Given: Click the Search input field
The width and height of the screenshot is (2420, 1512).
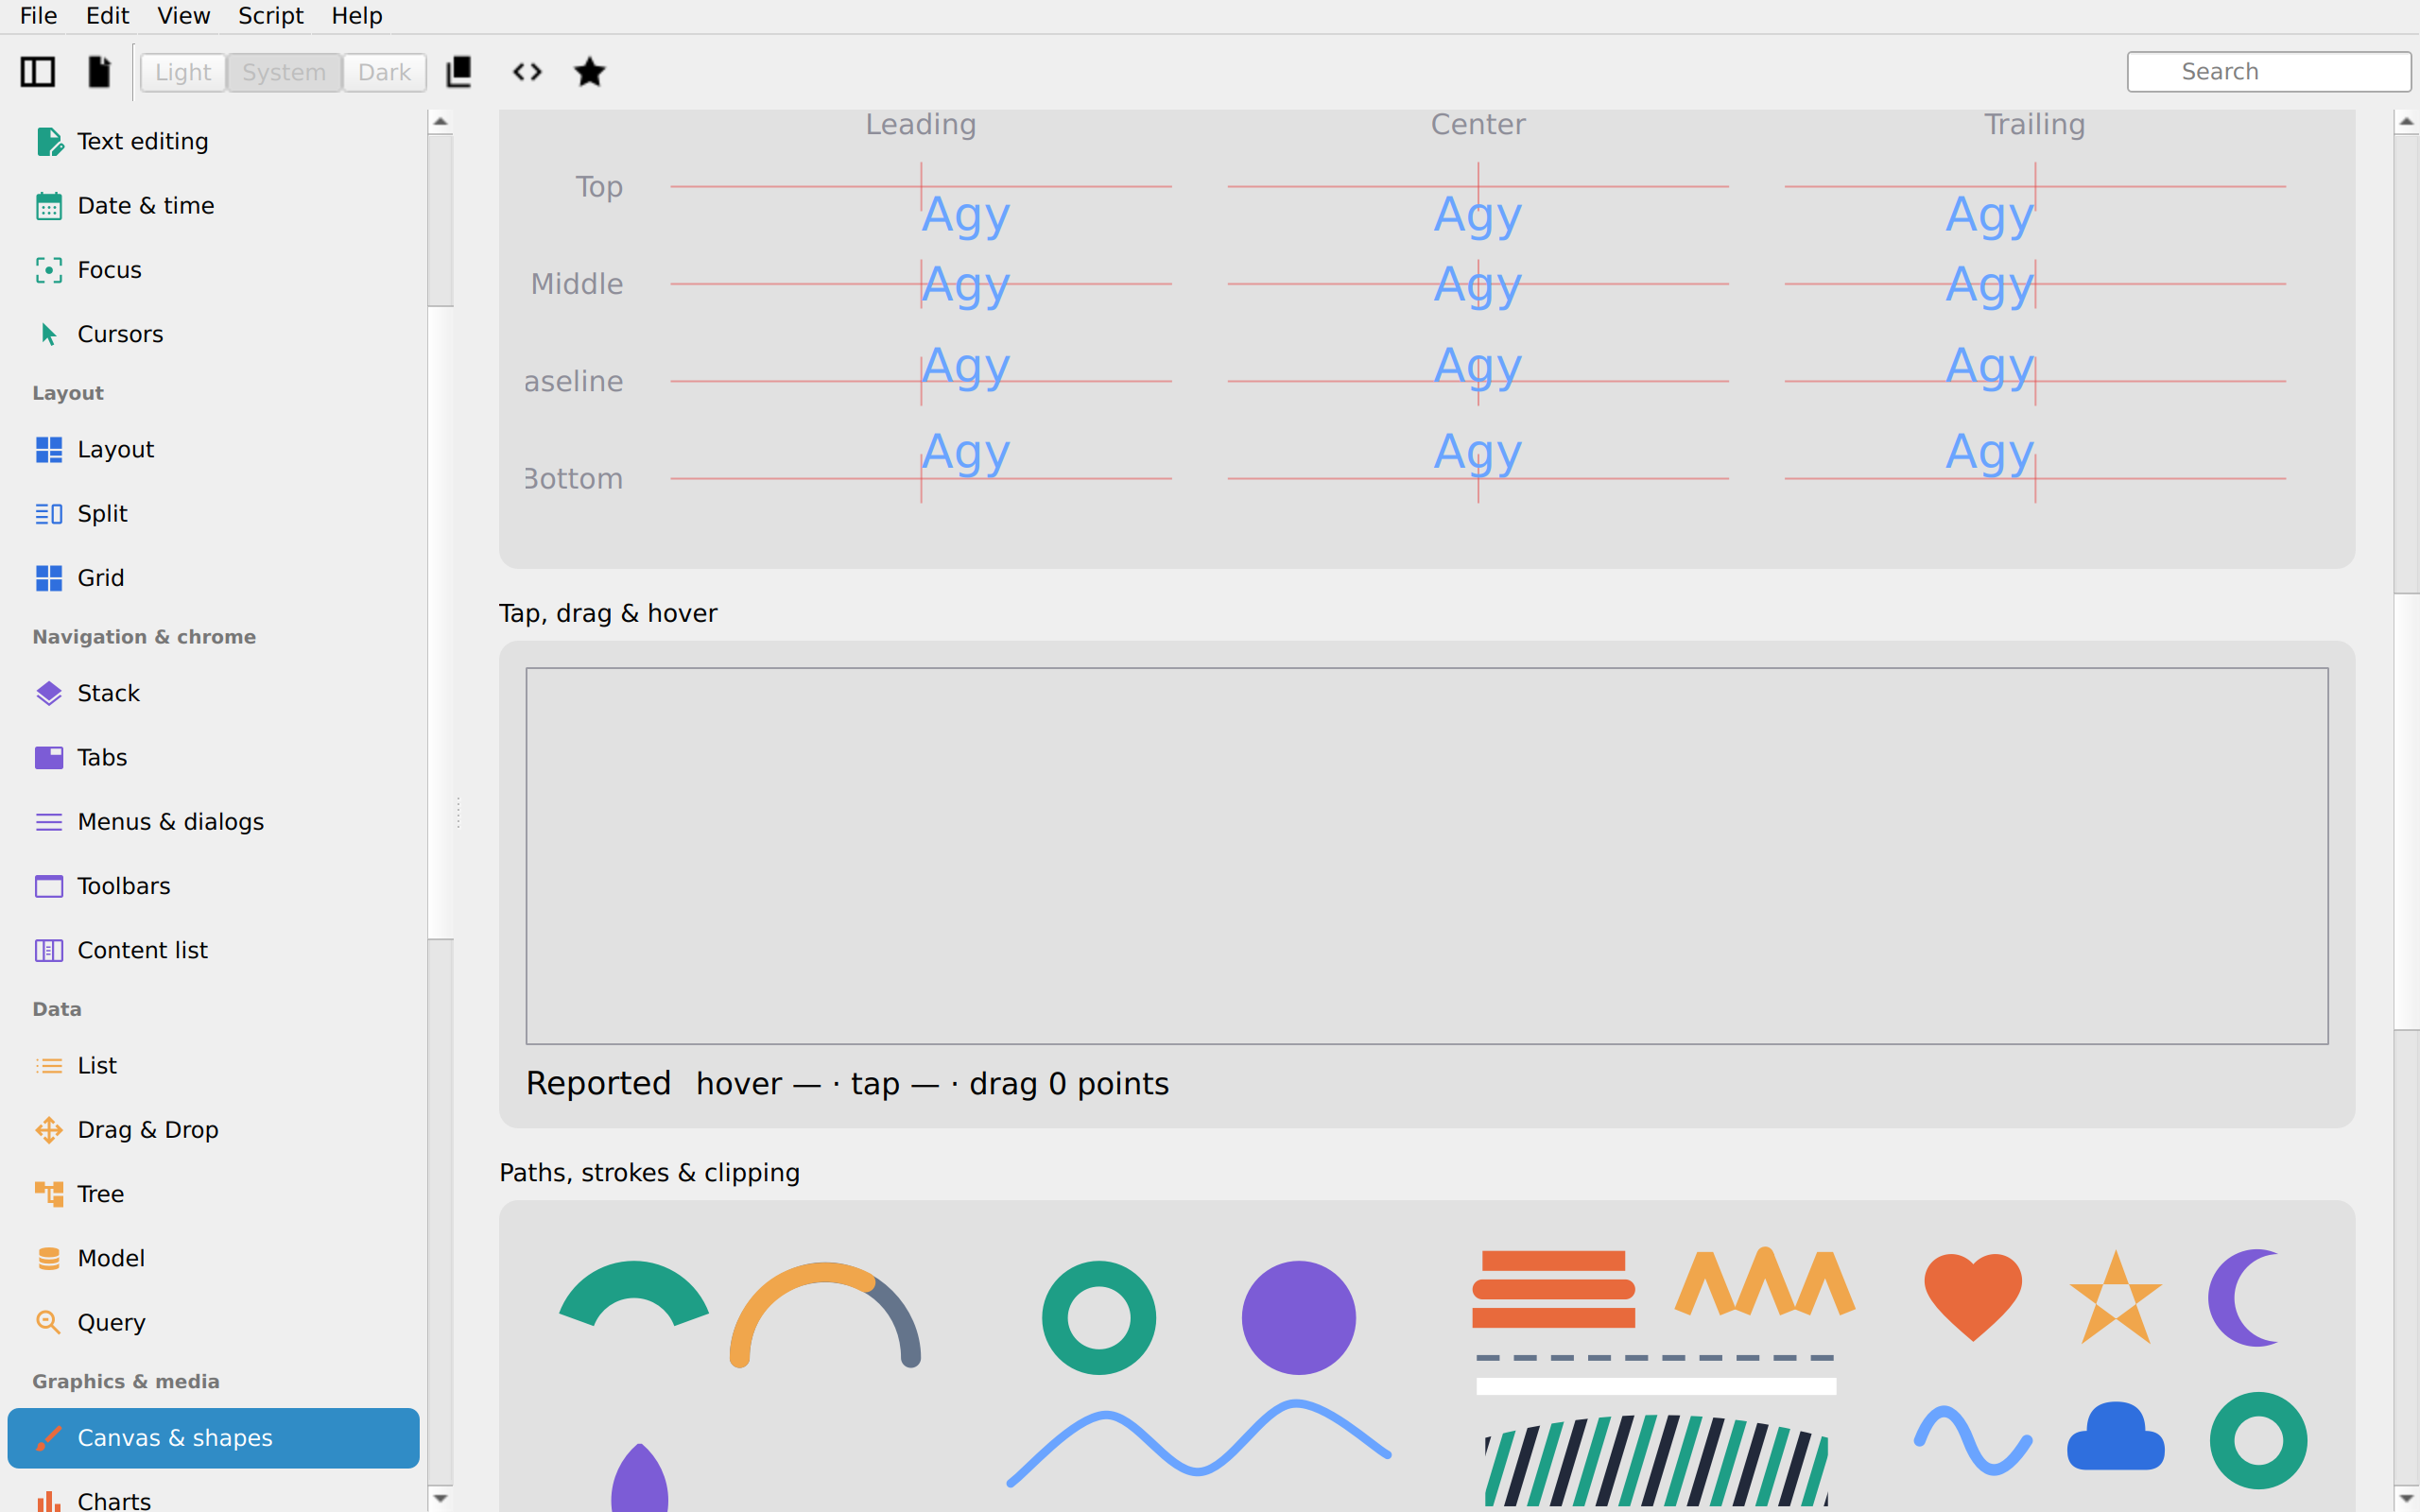Looking at the screenshot, I should pyautogui.click(x=2268, y=72).
